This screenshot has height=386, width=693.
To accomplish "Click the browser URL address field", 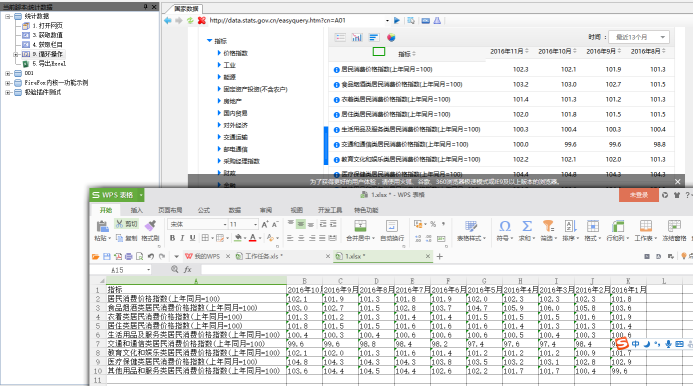I will tap(296, 20).
